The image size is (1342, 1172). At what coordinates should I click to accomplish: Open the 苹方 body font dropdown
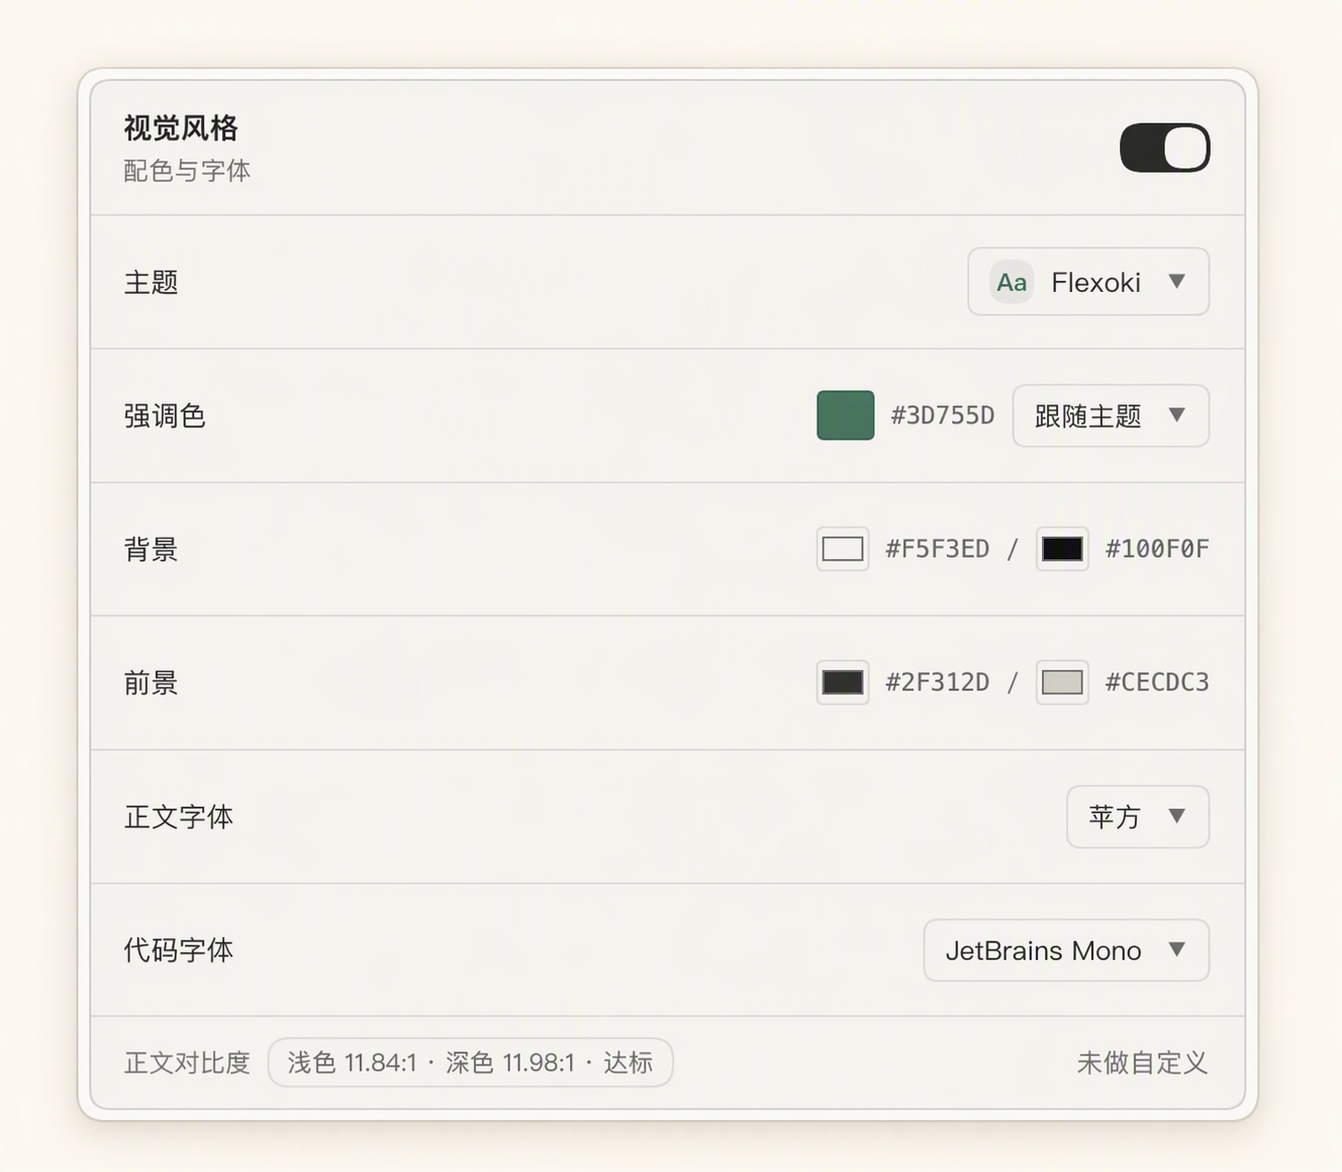click(x=1138, y=816)
